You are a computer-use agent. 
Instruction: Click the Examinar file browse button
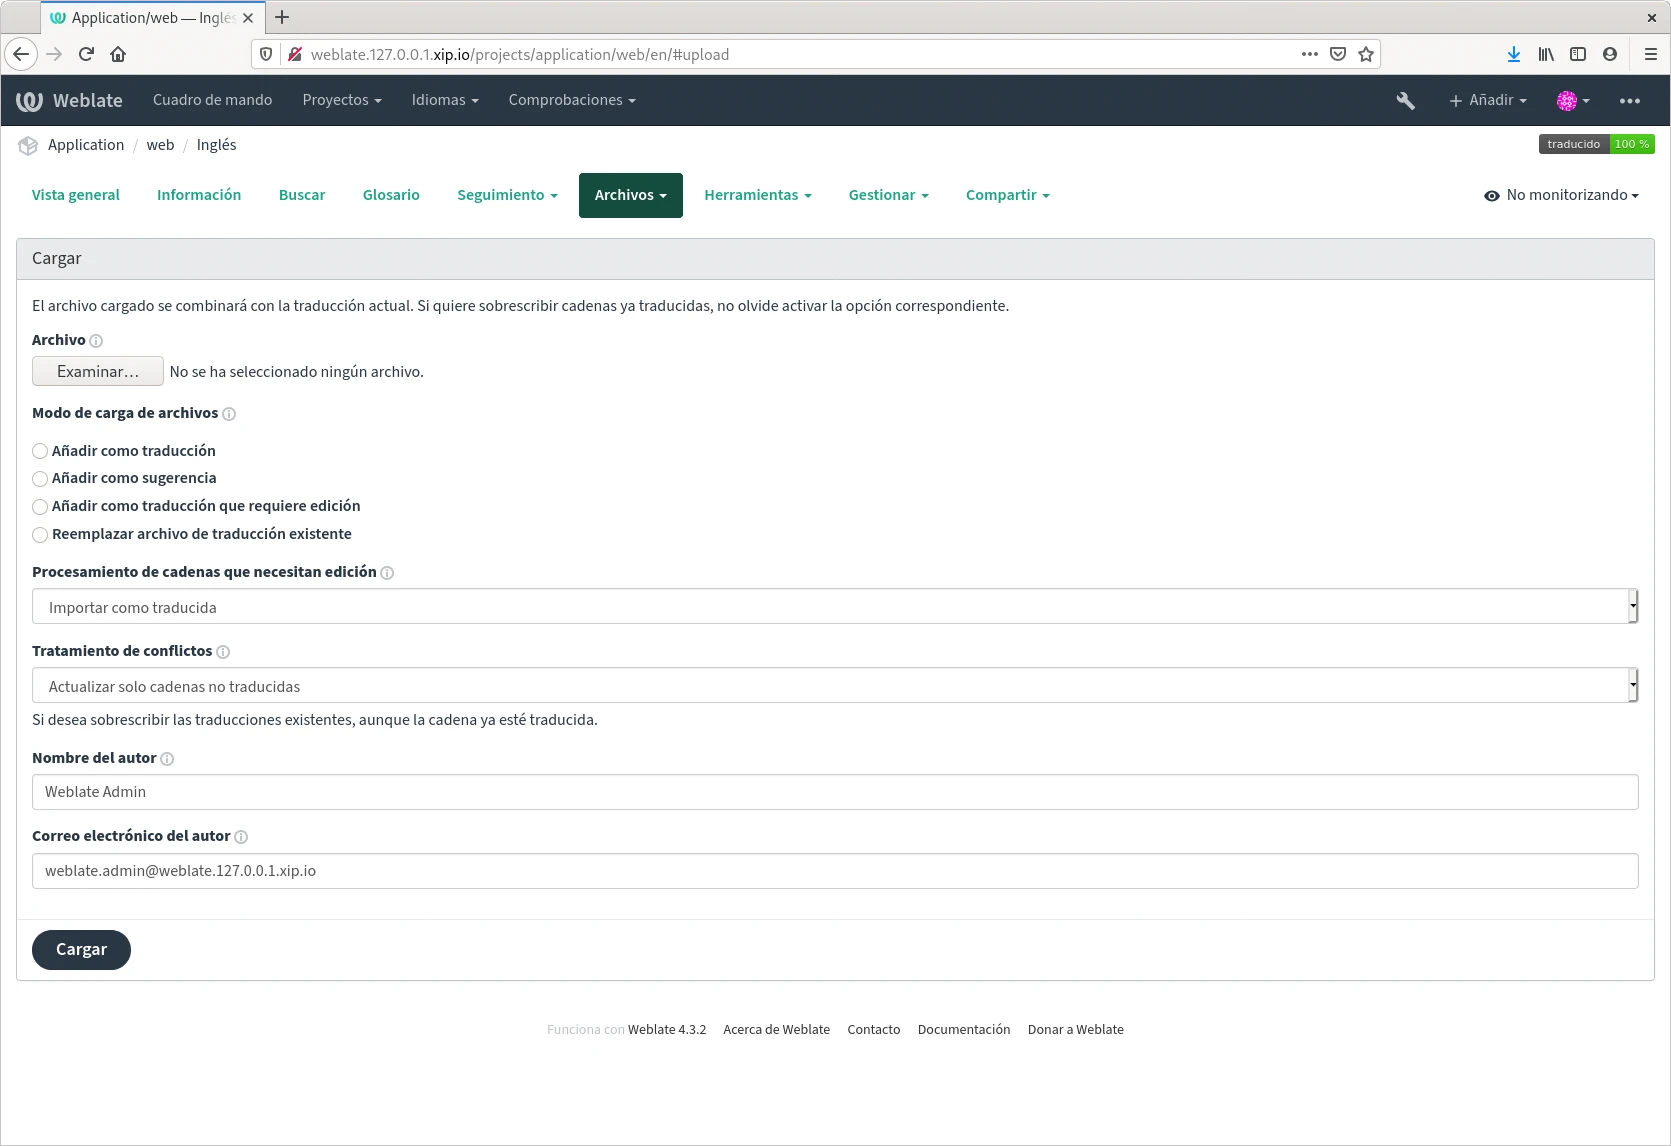pos(98,372)
